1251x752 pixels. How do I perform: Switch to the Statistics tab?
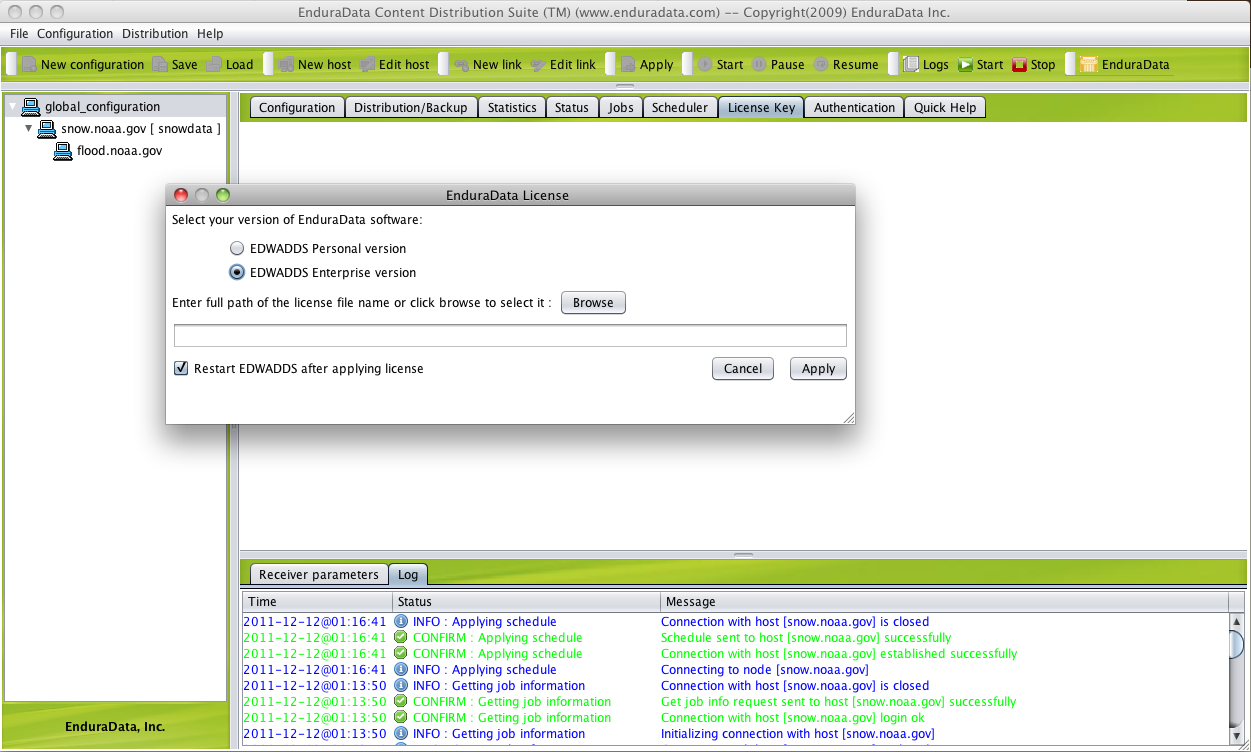click(x=512, y=107)
